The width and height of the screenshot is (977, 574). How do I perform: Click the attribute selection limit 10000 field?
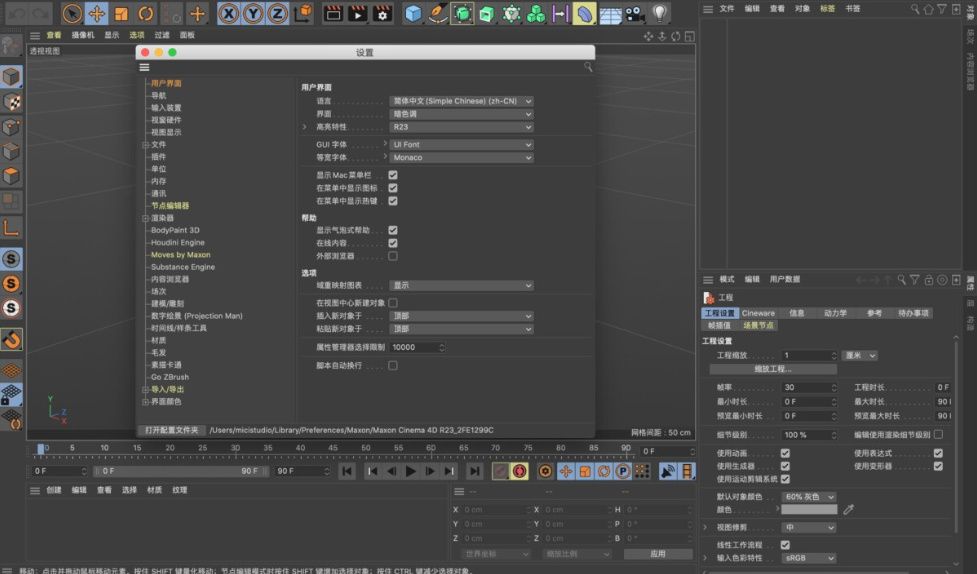(417, 347)
